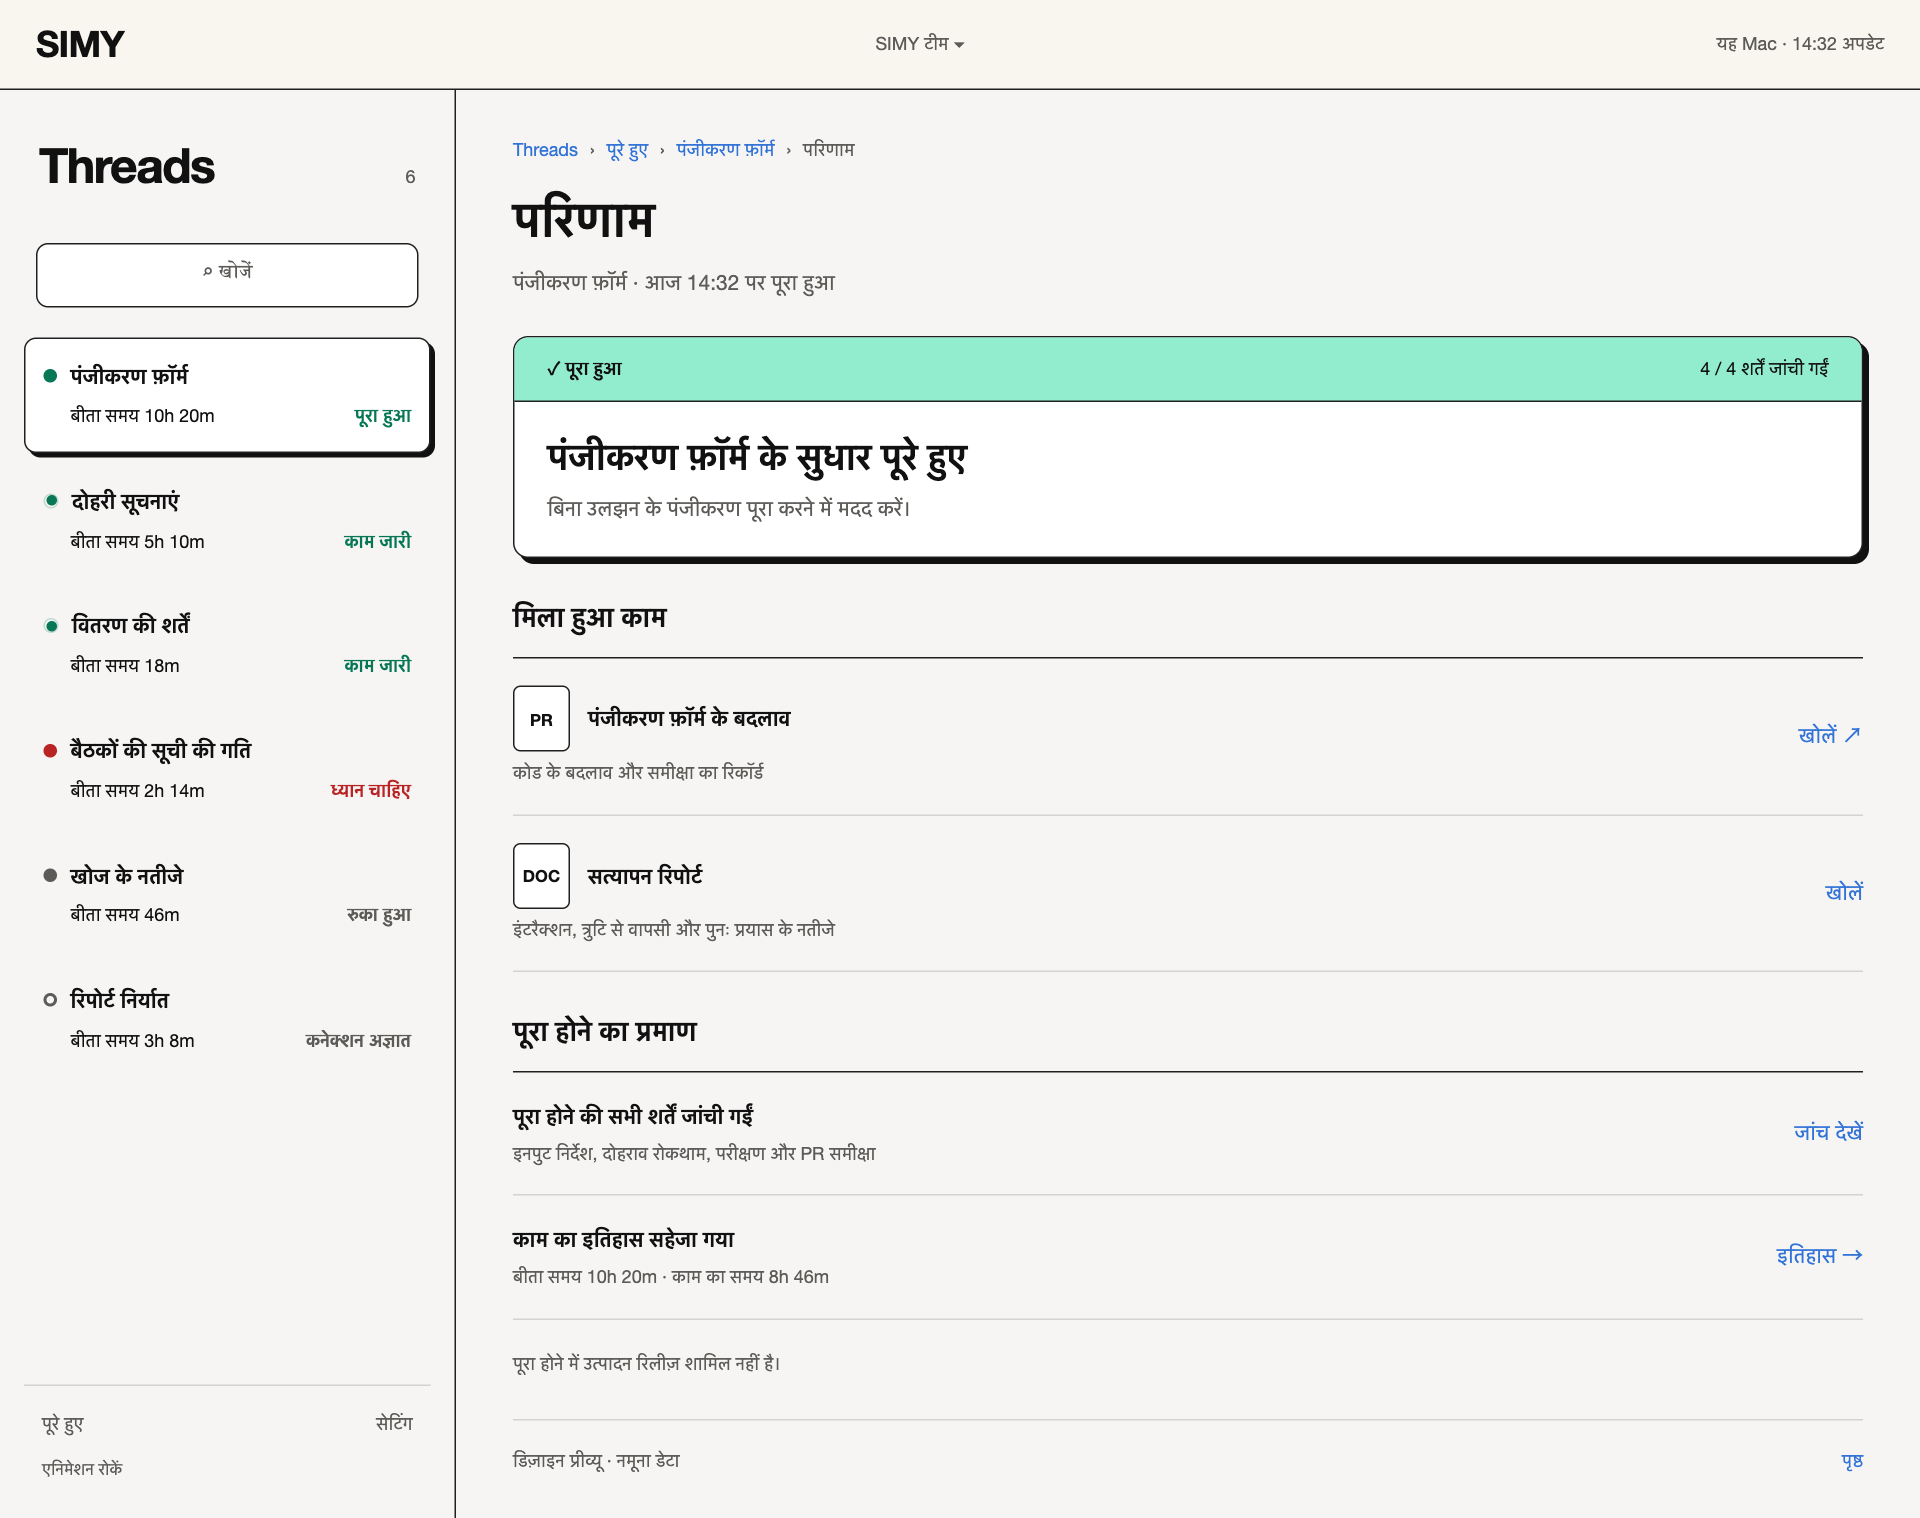The image size is (1920, 1518).
Task: Open पूरे हुए in the sidebar footer
Action: tap(62, 1424)
